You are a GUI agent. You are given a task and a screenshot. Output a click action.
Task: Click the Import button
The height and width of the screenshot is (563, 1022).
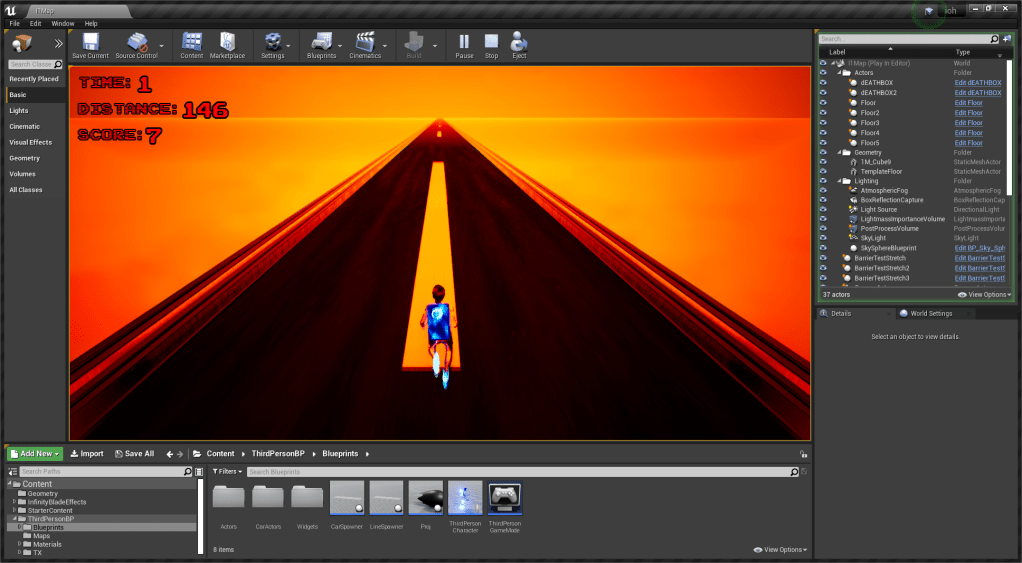(x=86, y=453)
